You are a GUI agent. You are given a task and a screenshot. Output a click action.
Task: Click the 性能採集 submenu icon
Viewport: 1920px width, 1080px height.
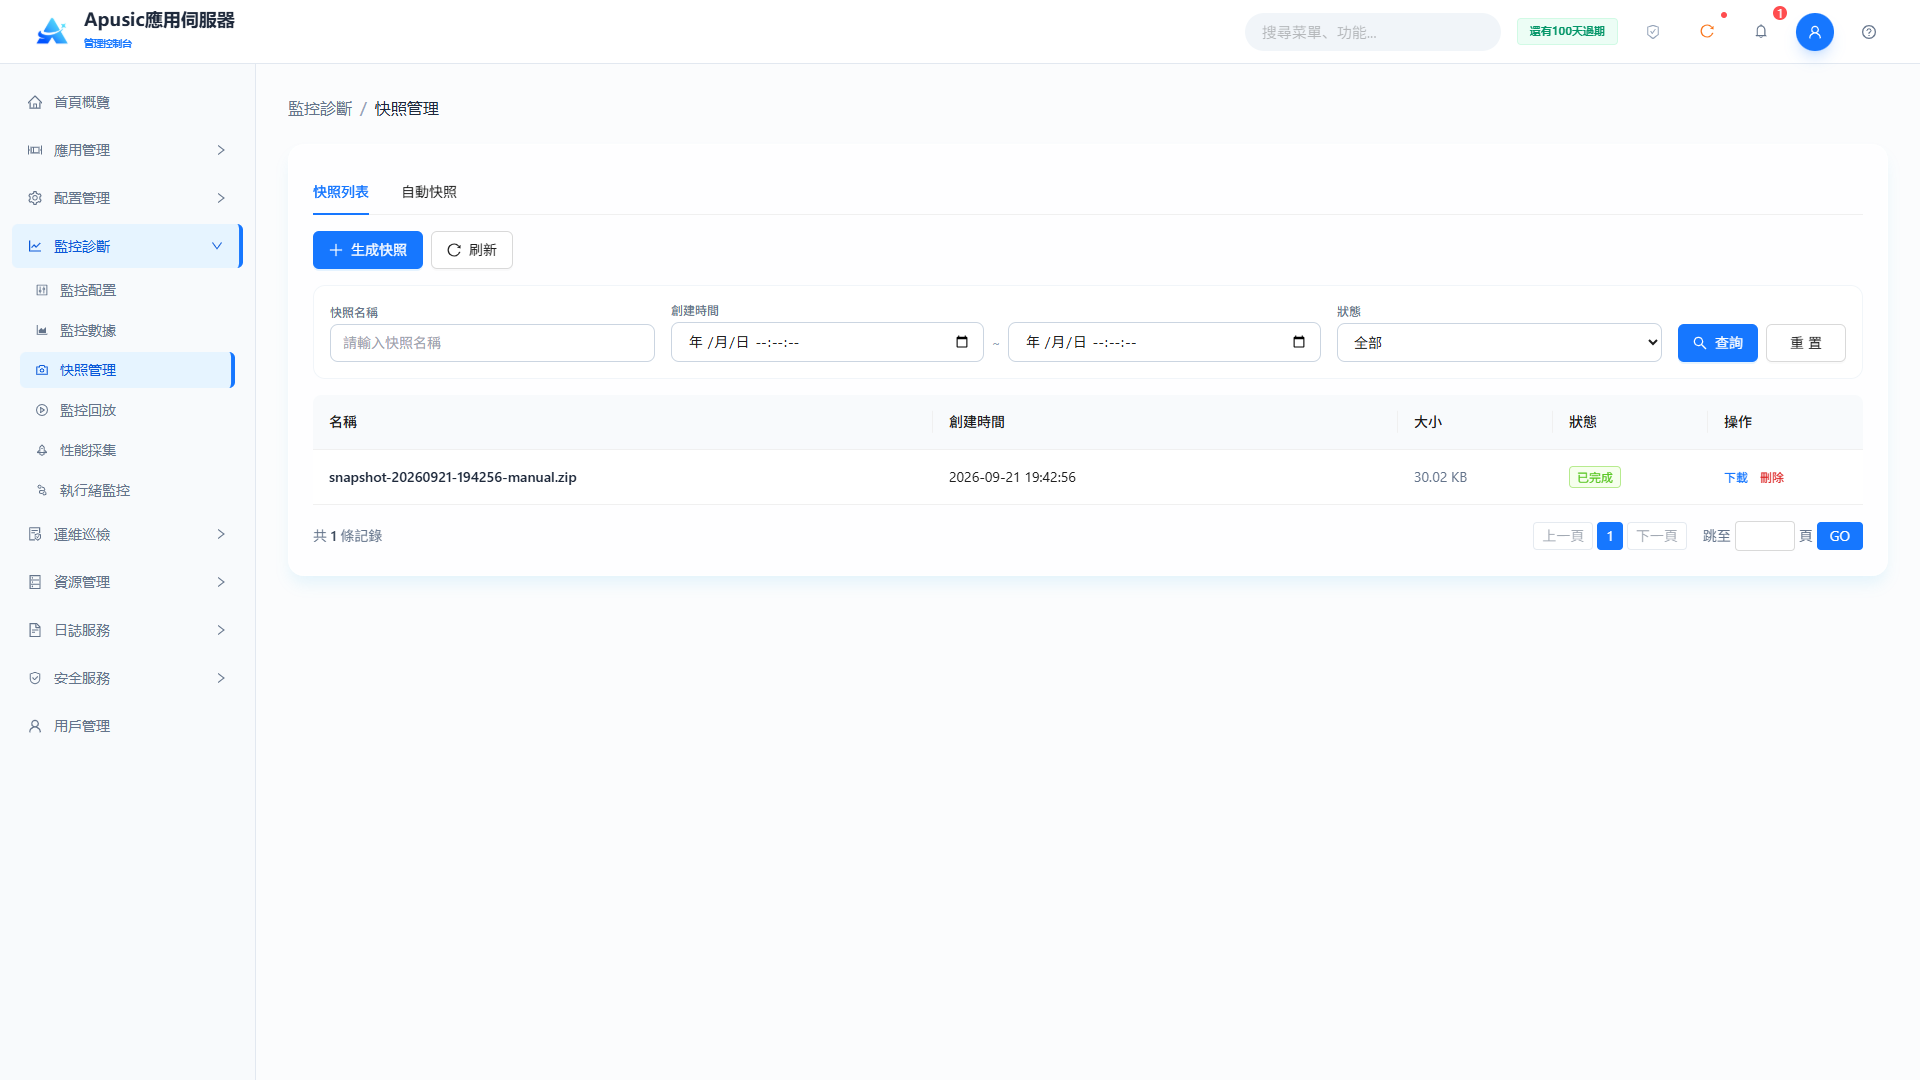[x=42, y=450]
